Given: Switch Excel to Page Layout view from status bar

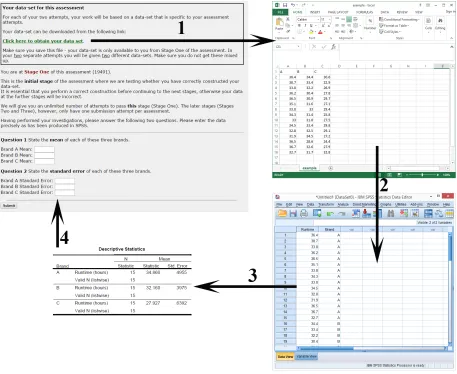Looking at the screenshot, I should click(x=389, y=175).
